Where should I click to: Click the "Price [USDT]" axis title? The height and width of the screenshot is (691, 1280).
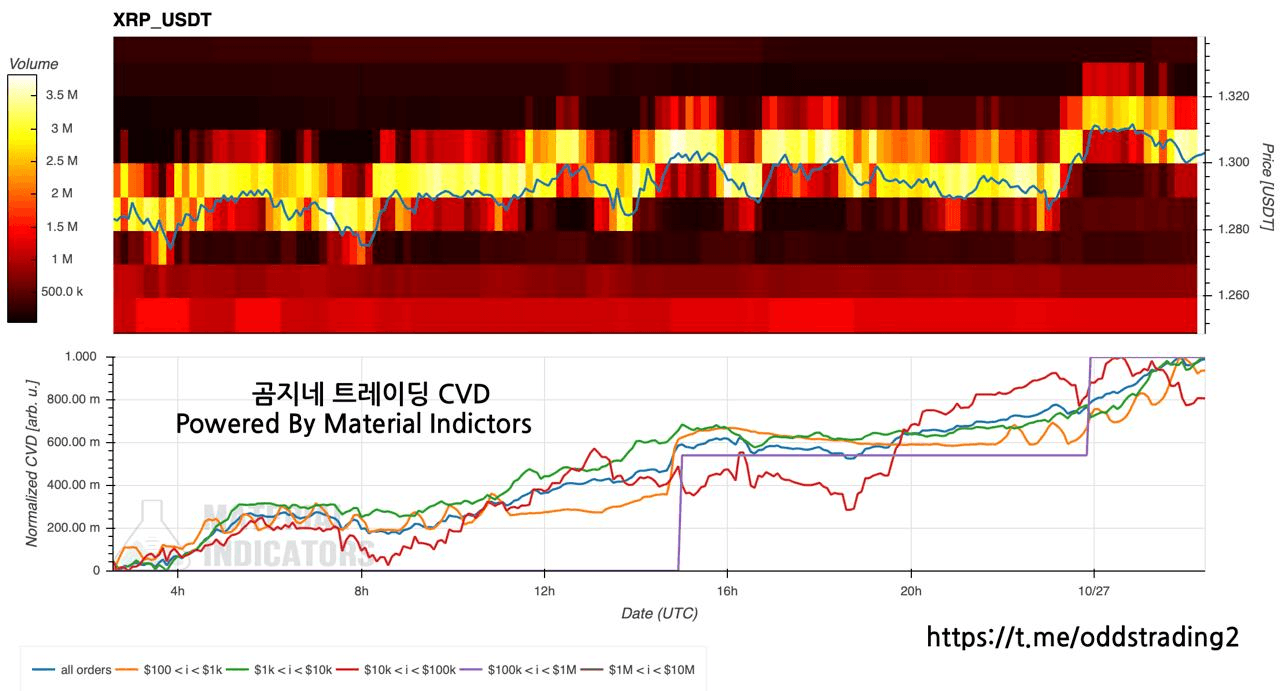pyautogui.click(x=1266, y=187)
